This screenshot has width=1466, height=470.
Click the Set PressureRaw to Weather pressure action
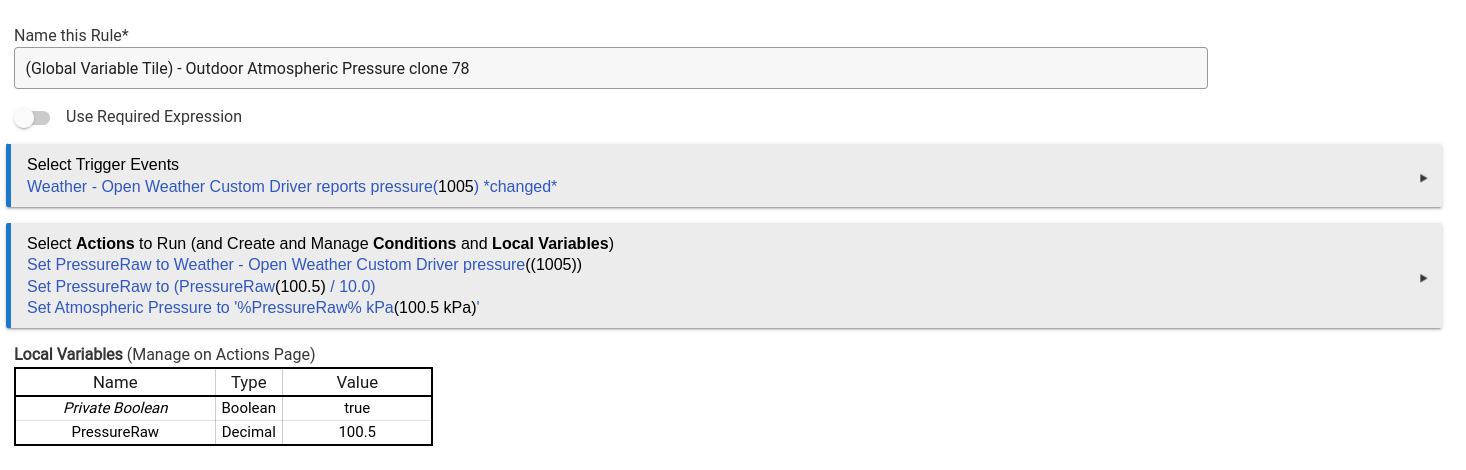[304, 265]
